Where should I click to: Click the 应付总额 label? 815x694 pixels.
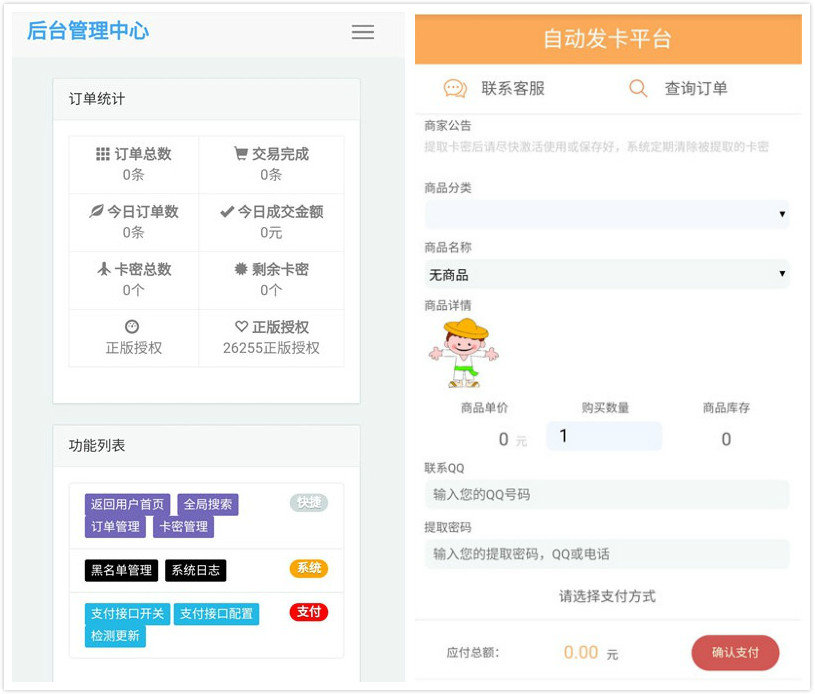click(x=473, y=653)
